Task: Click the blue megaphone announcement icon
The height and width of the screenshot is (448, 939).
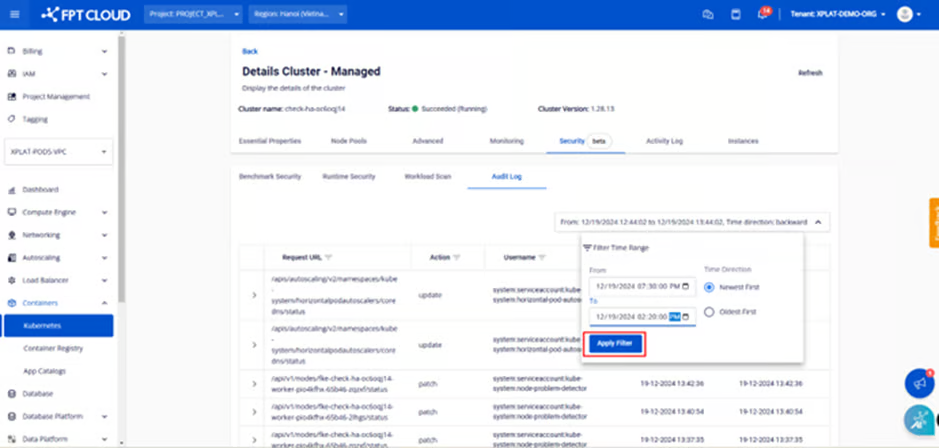Action: [918, 383]
